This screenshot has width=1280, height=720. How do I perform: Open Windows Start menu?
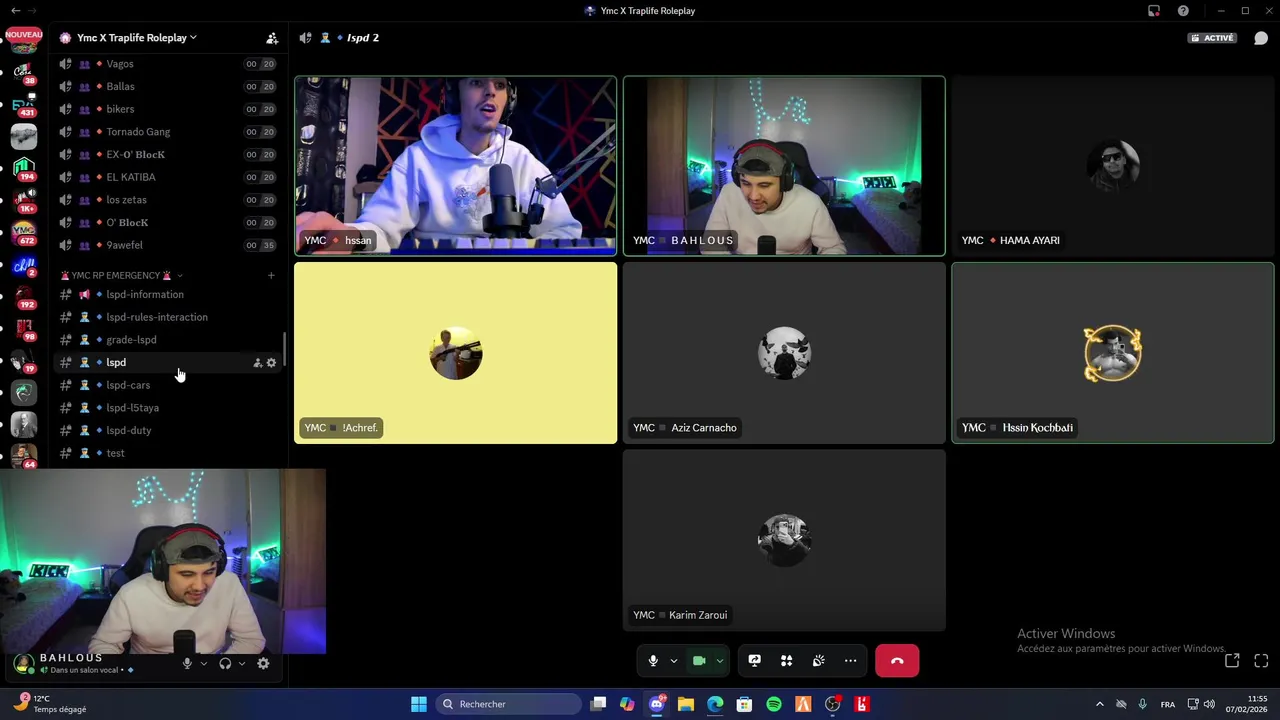pos(419,704)
